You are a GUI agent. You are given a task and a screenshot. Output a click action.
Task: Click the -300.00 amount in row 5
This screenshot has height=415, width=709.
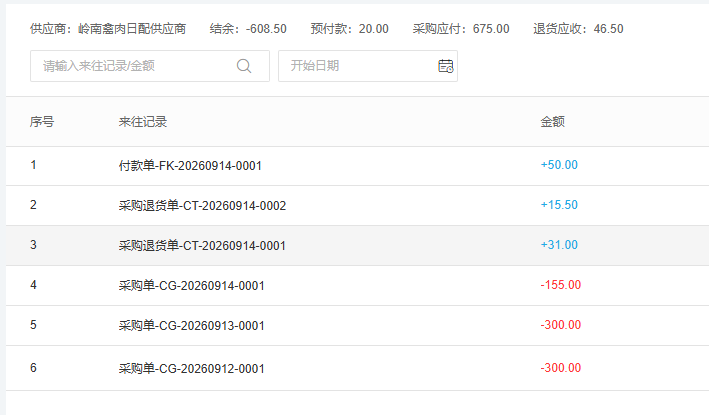561,325
